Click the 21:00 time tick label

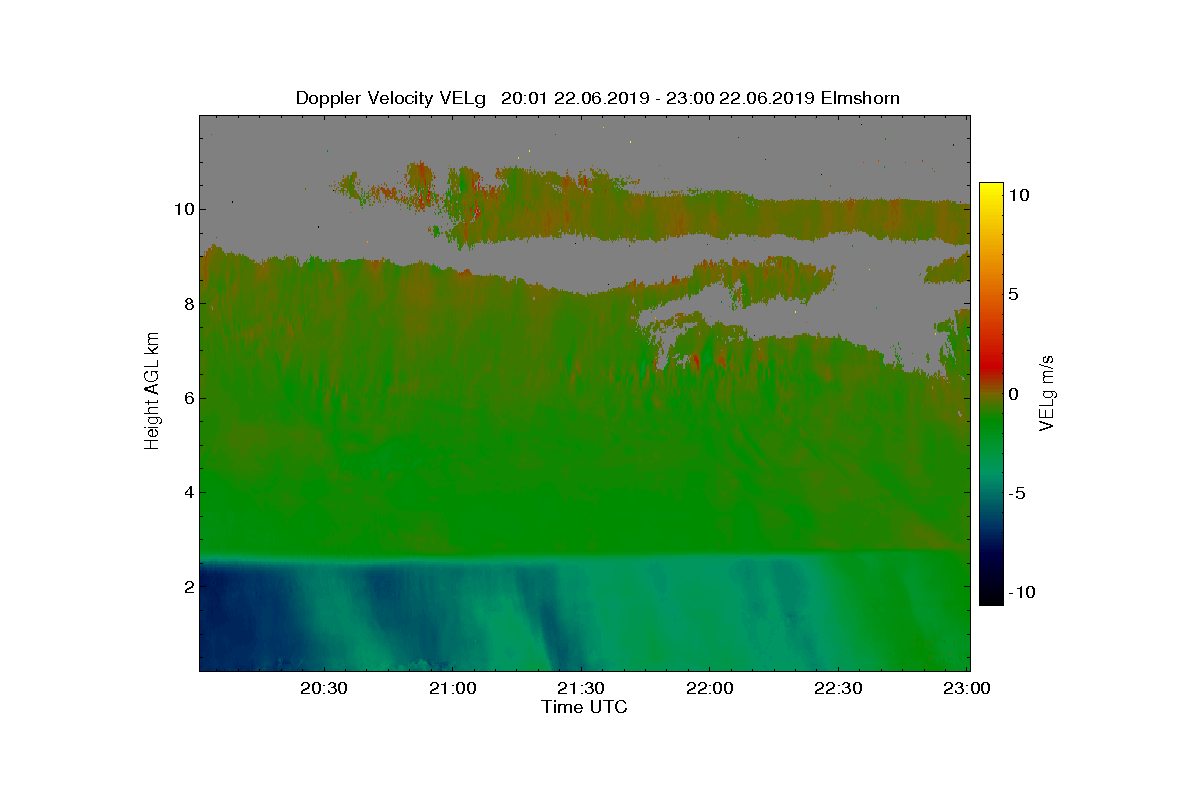pos(452,688)
